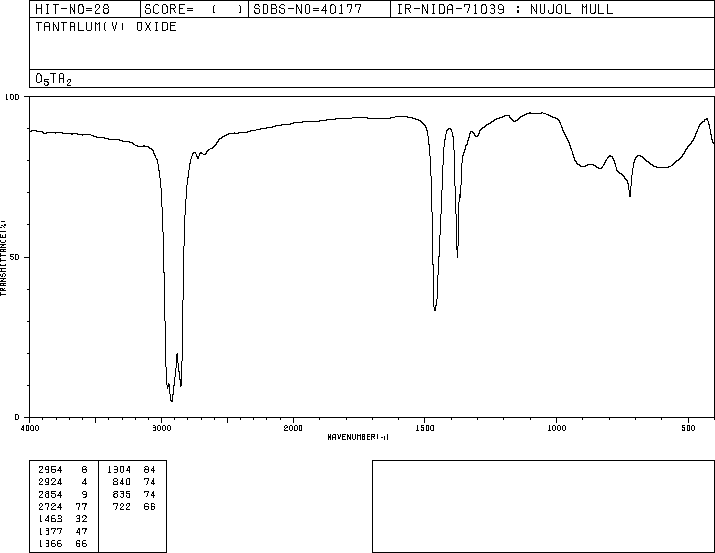
Task: Select peak table entry 2854
Action: pyautogui.click(x=50, y=495)
